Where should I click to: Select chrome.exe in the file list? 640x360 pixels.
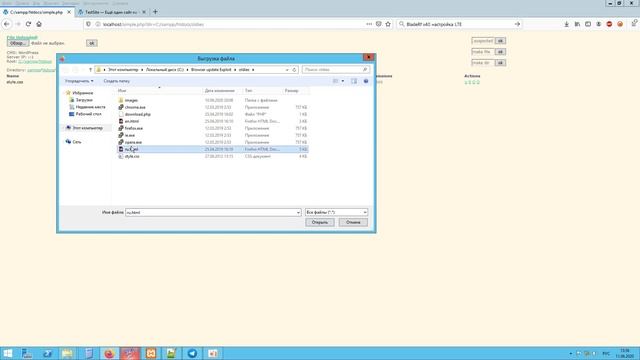click(135, 107)
